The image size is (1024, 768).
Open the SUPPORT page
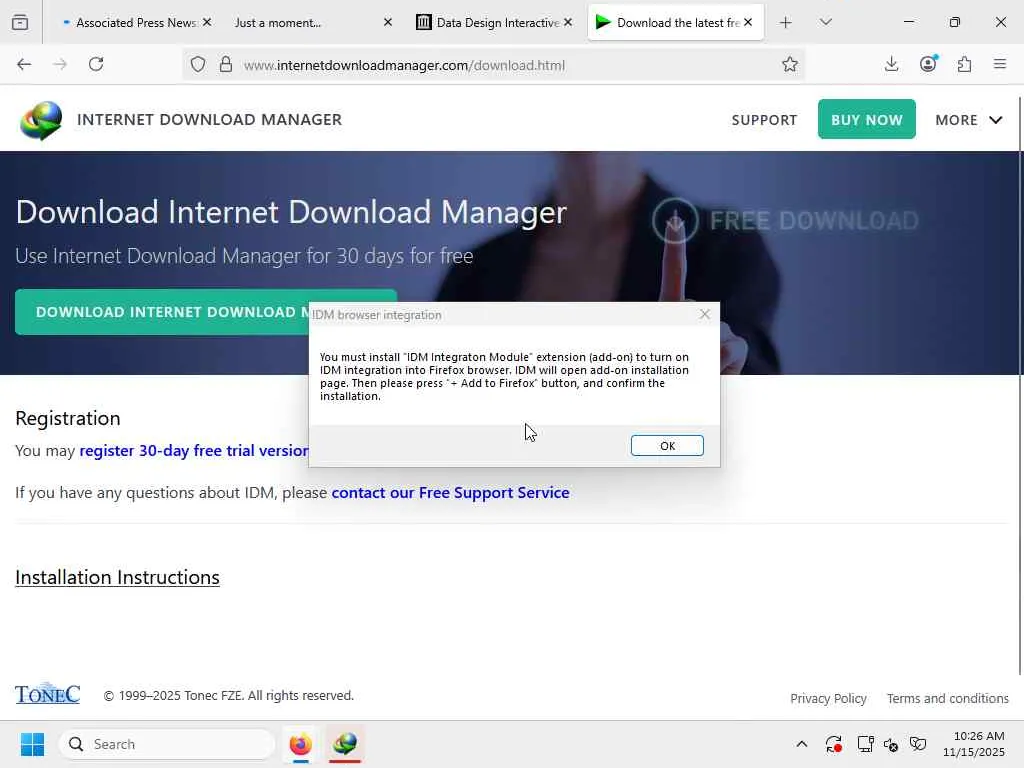[764, 120]
